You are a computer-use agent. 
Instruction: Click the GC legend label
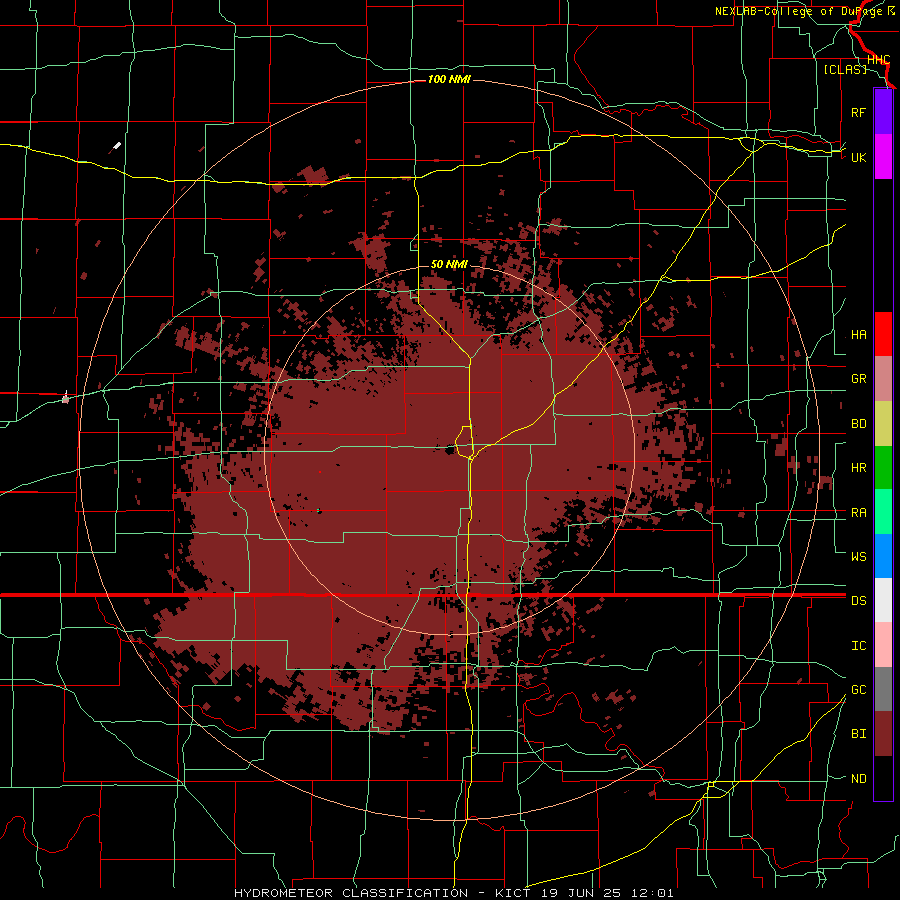click(858, 690)
